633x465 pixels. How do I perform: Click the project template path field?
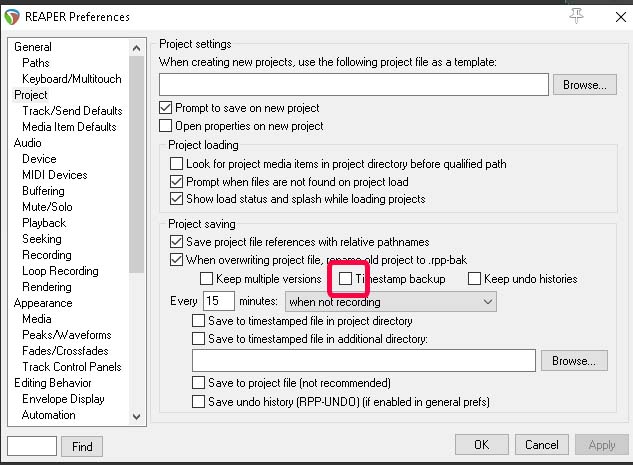pyautogui.click(x=354, y=85)
